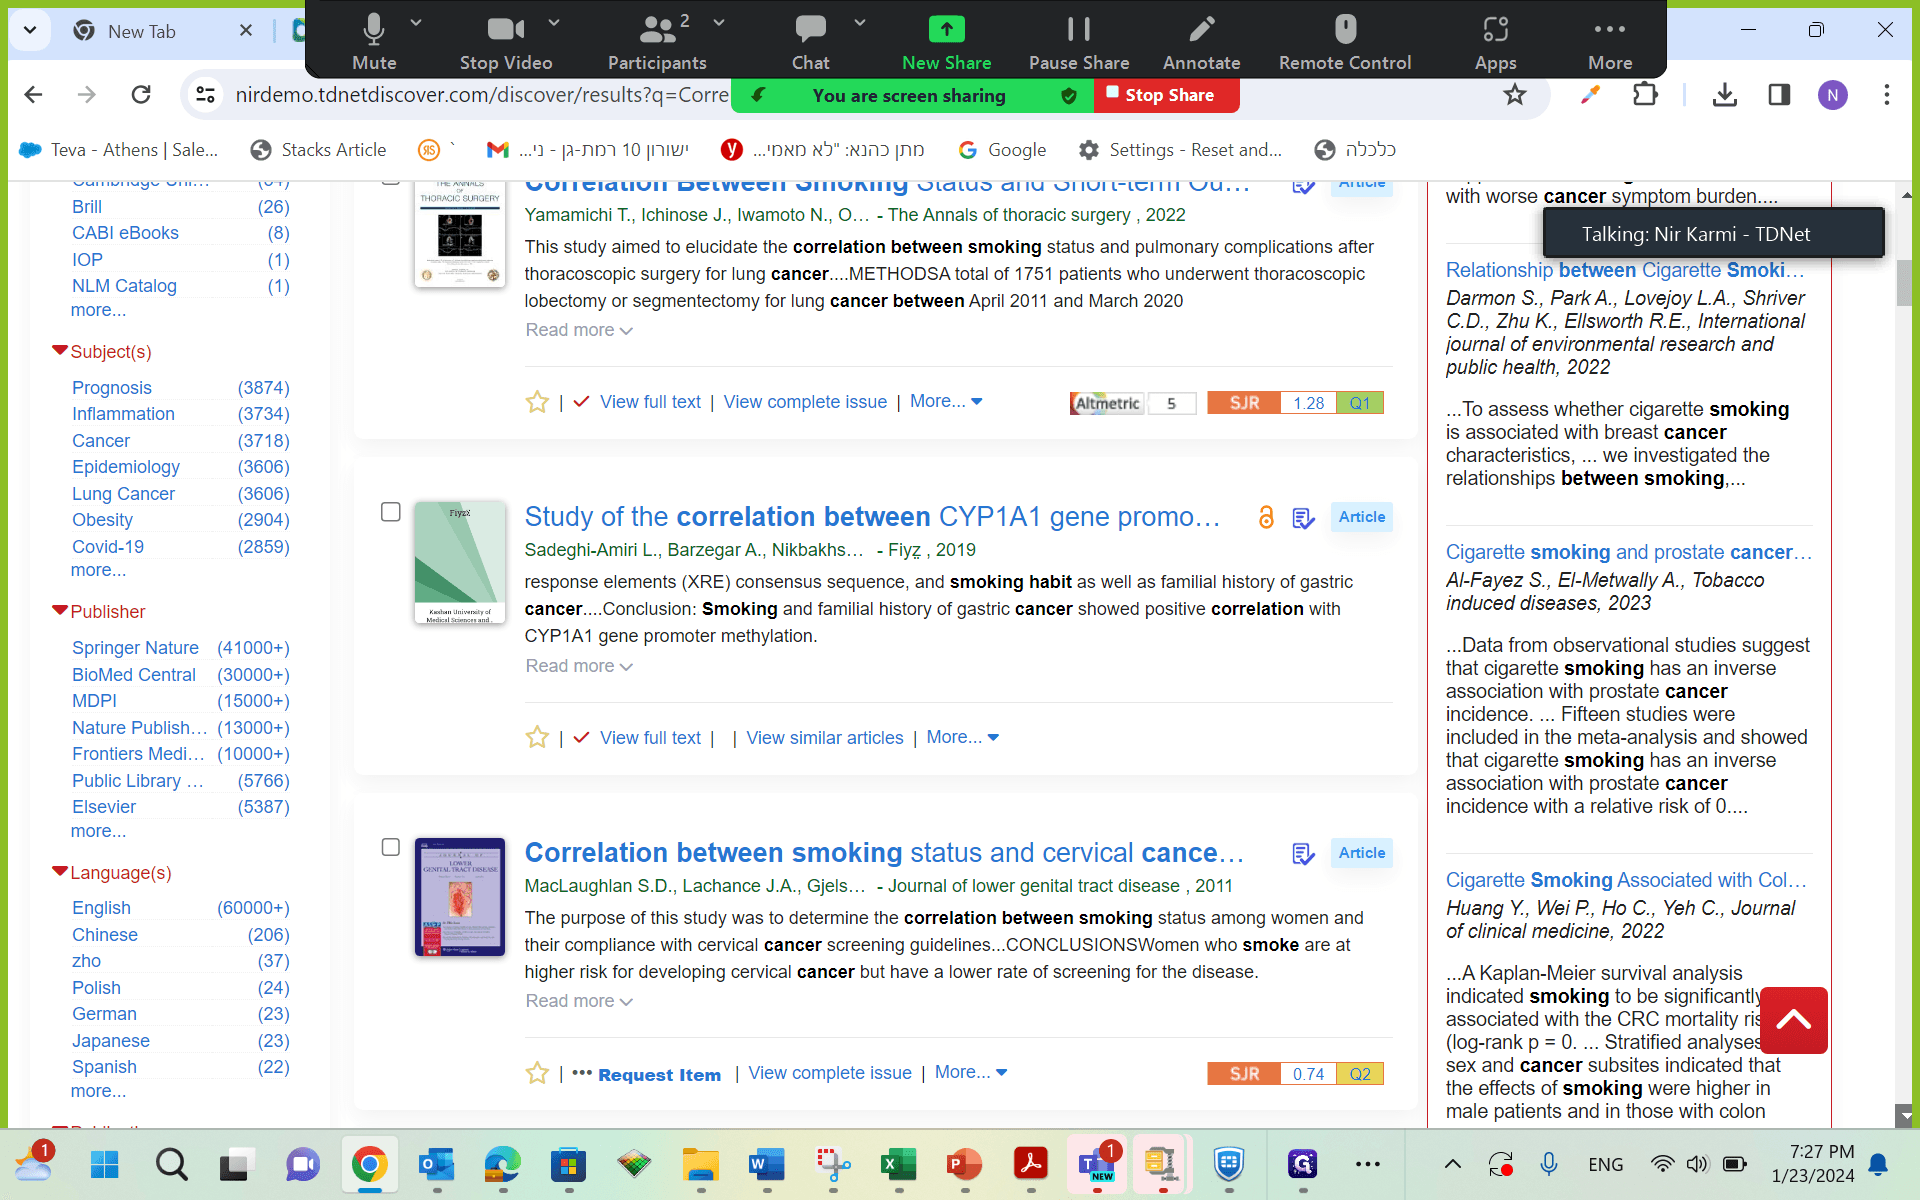Click the open access icon on CYP1A1 article
The height and width of the screenshot is (1200, 1920).
pyautogui.click(x=1266, y=517)
